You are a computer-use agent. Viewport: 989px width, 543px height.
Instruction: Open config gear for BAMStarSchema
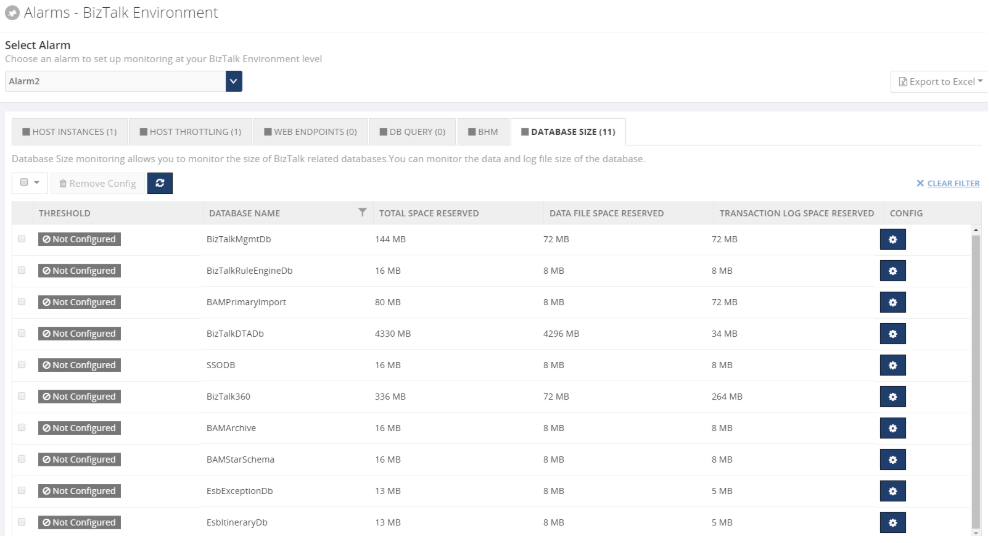892,460
